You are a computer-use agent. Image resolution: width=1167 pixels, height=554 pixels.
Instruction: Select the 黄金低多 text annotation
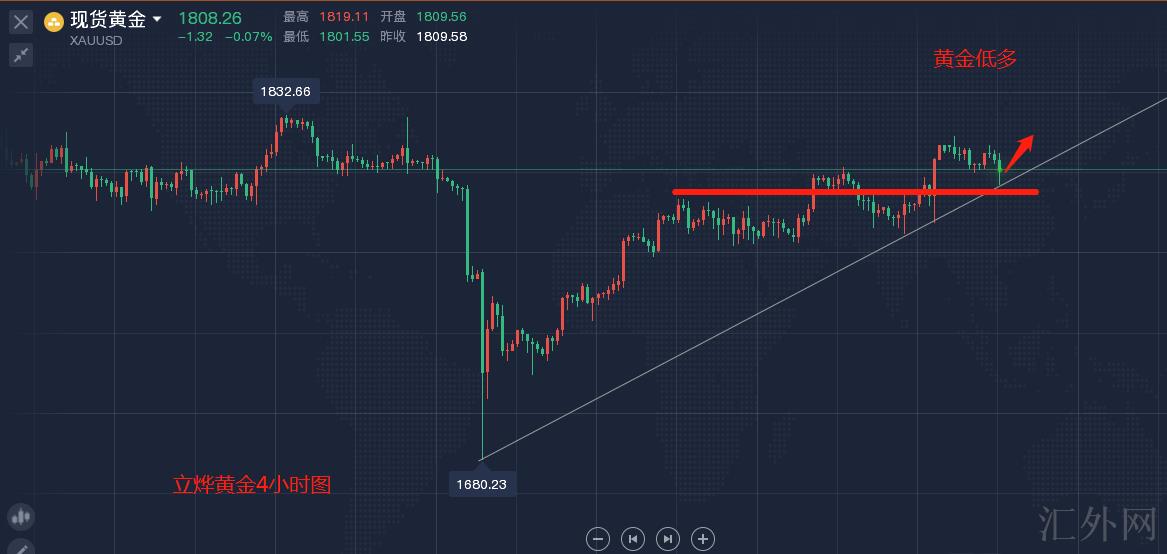pyautogui.click(x=975, y=59)
